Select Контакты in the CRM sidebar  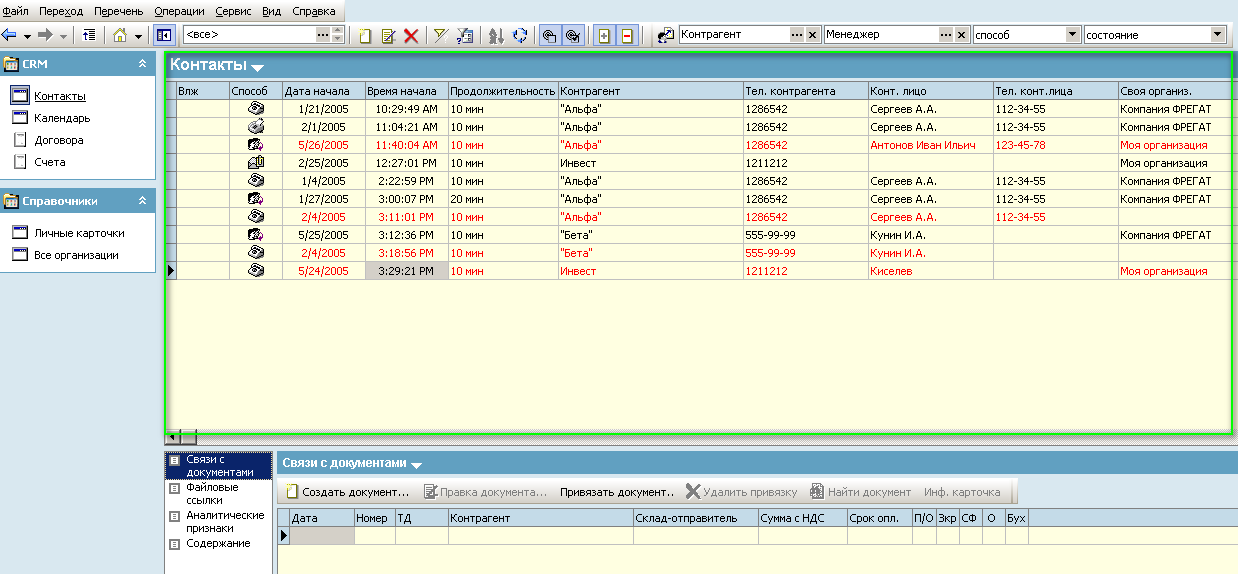pos(59,97)
